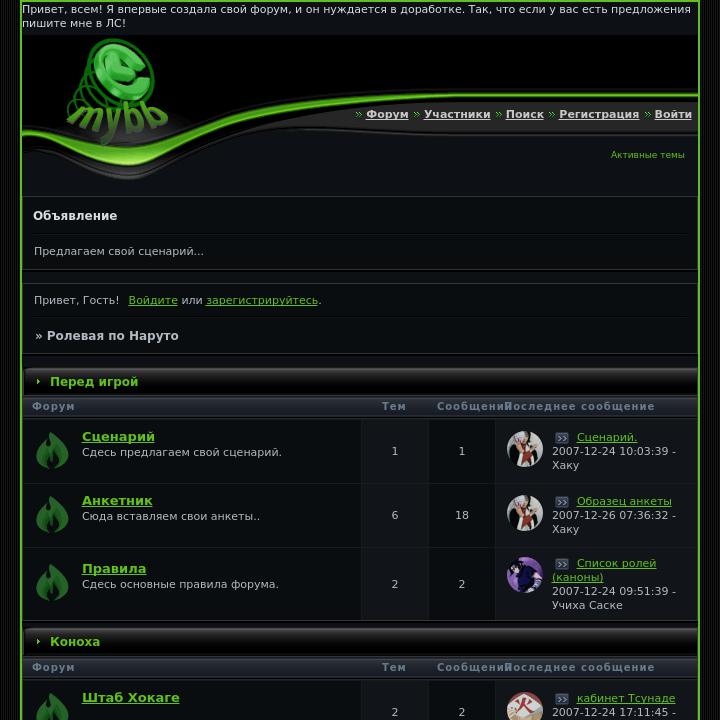The width and height of the screenshot is (720, 720).
Task: Click Войти in top navigation
Action: pos(673,114)
